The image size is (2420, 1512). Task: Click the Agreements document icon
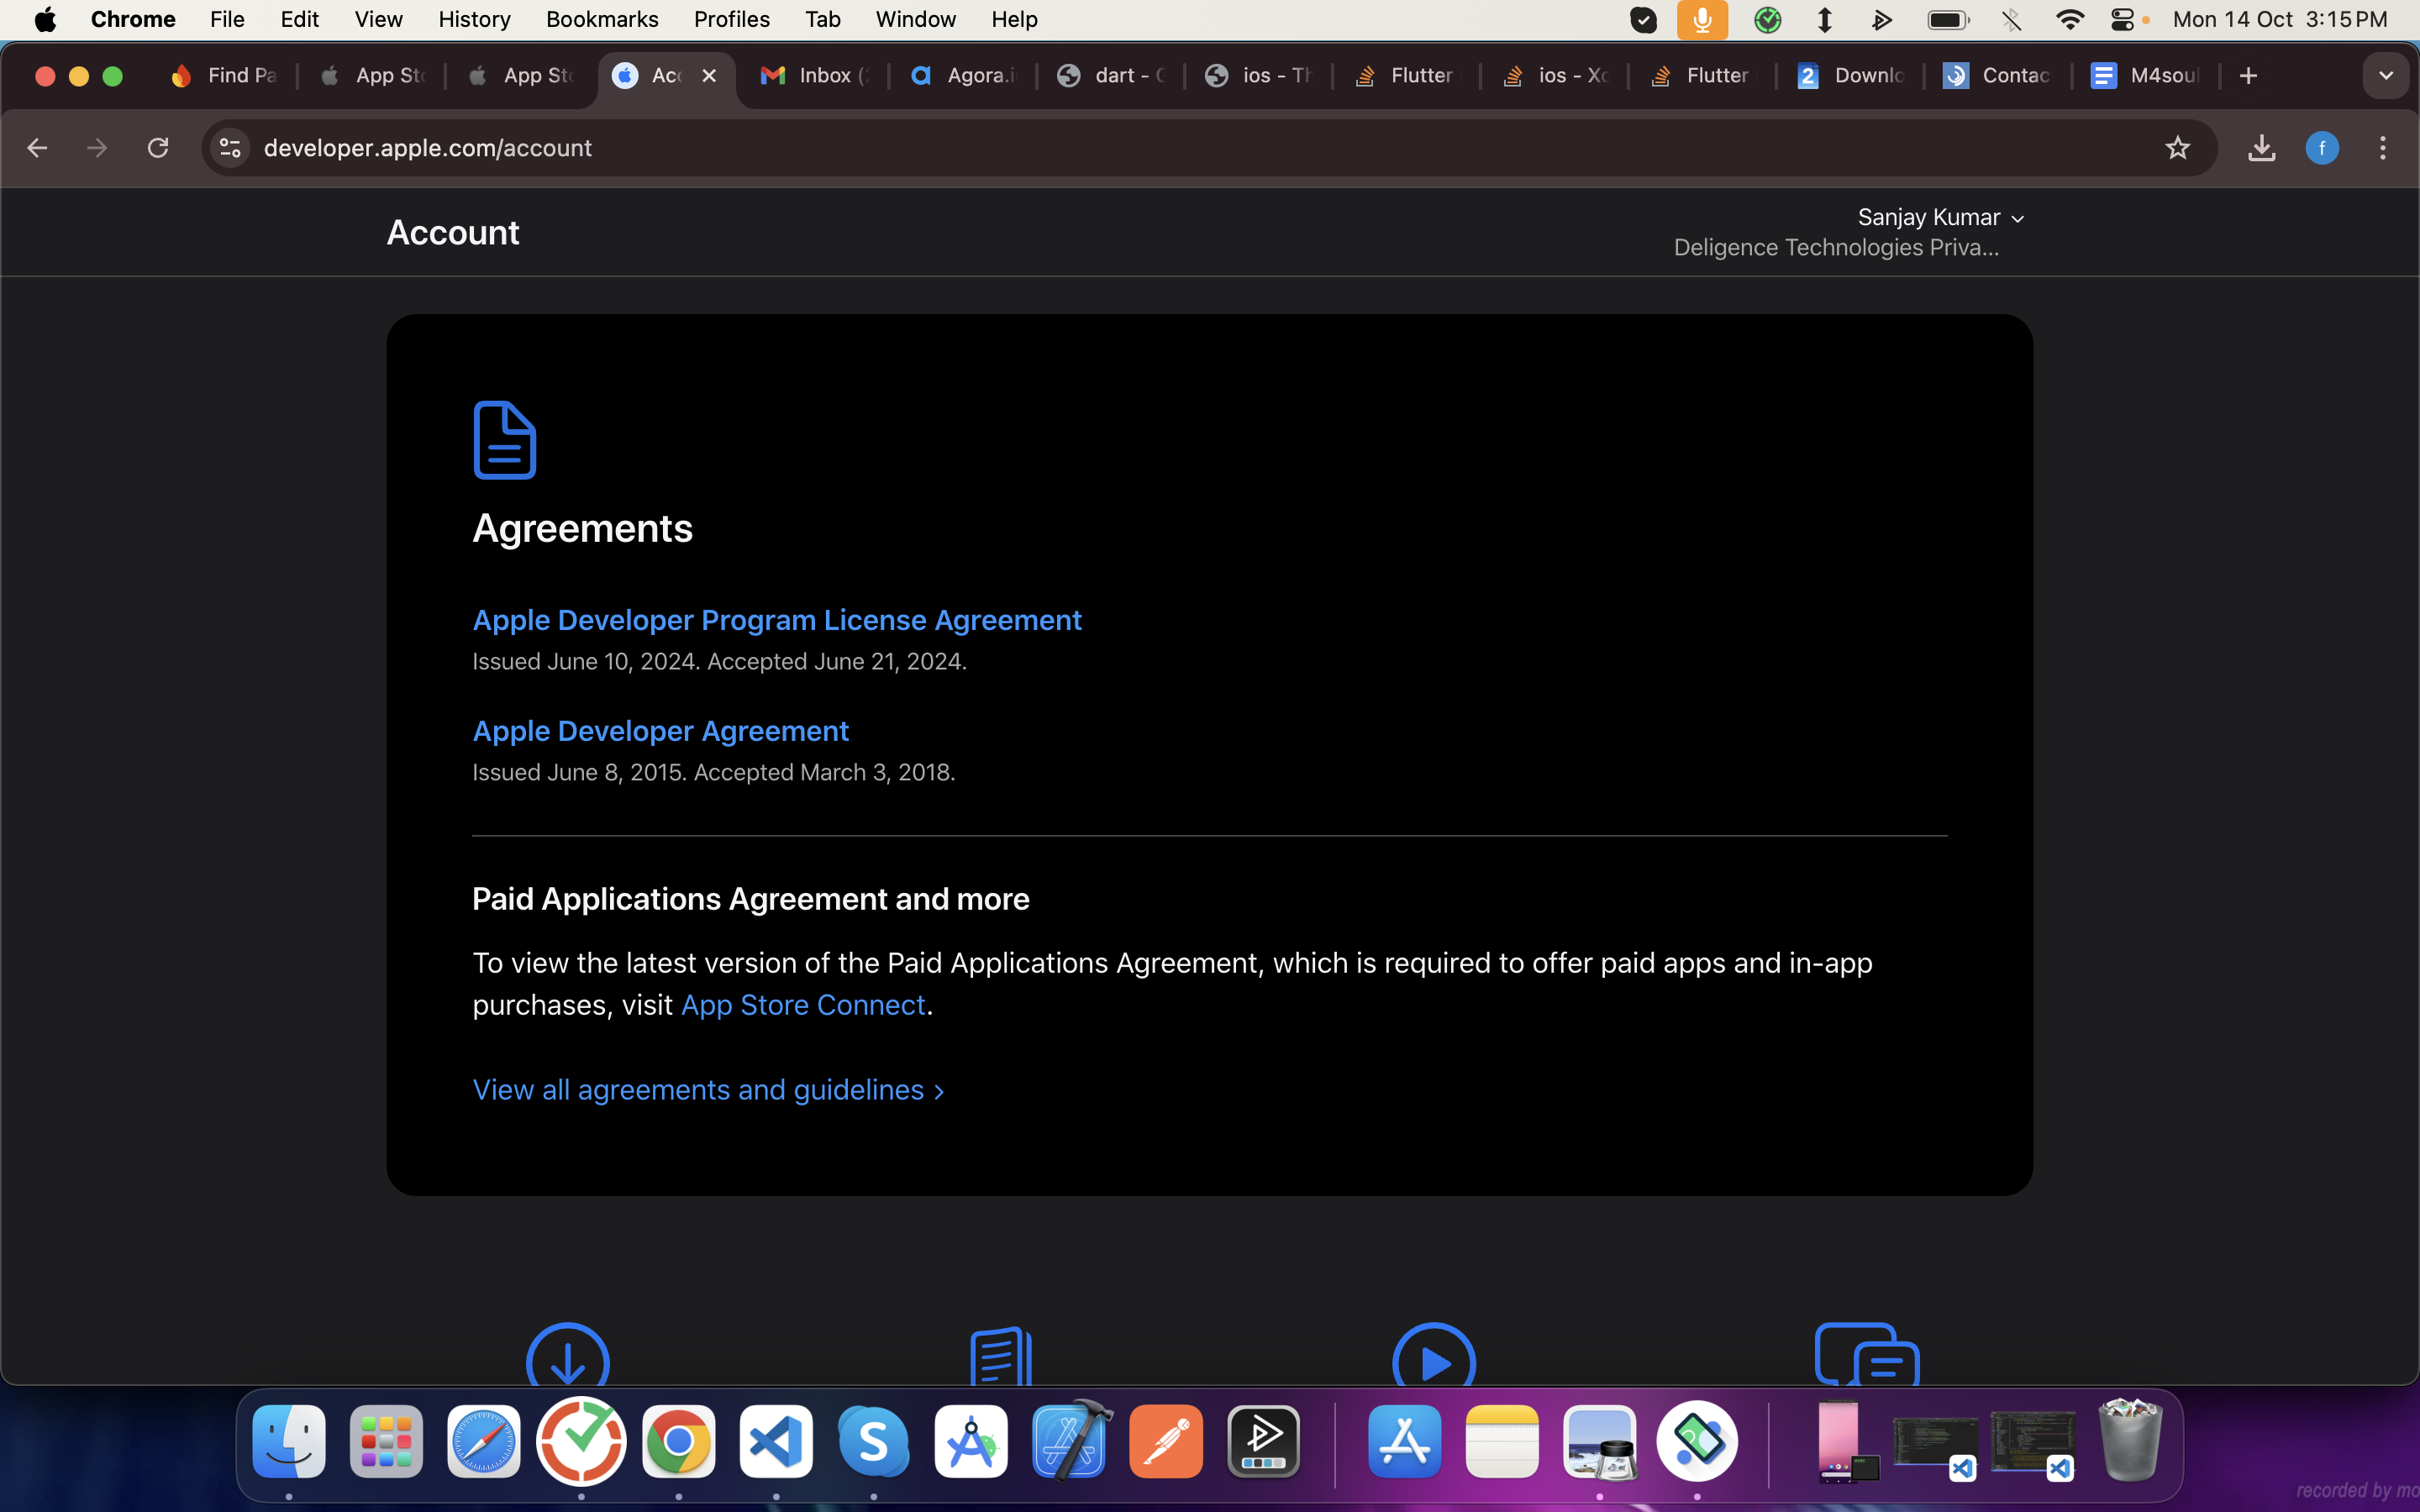[504, 440]
